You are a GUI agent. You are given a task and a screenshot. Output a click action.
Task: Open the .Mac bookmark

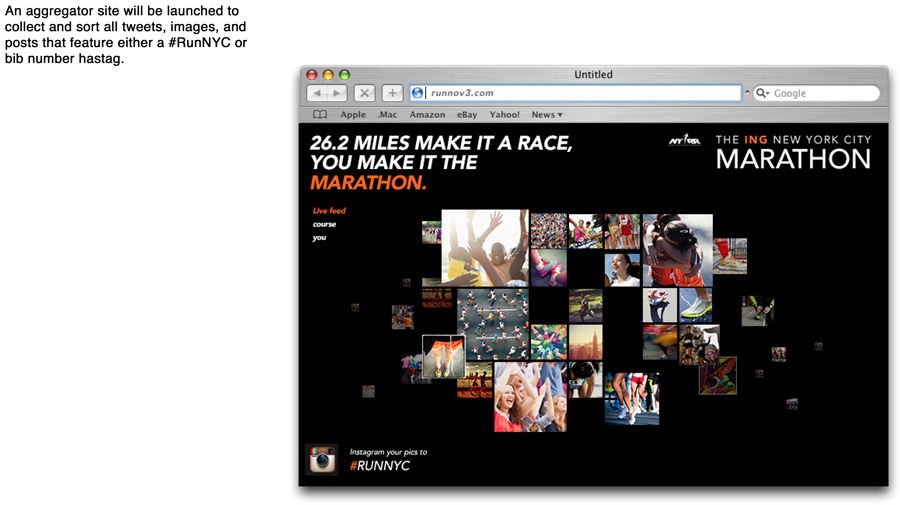[x=387, y=115]
